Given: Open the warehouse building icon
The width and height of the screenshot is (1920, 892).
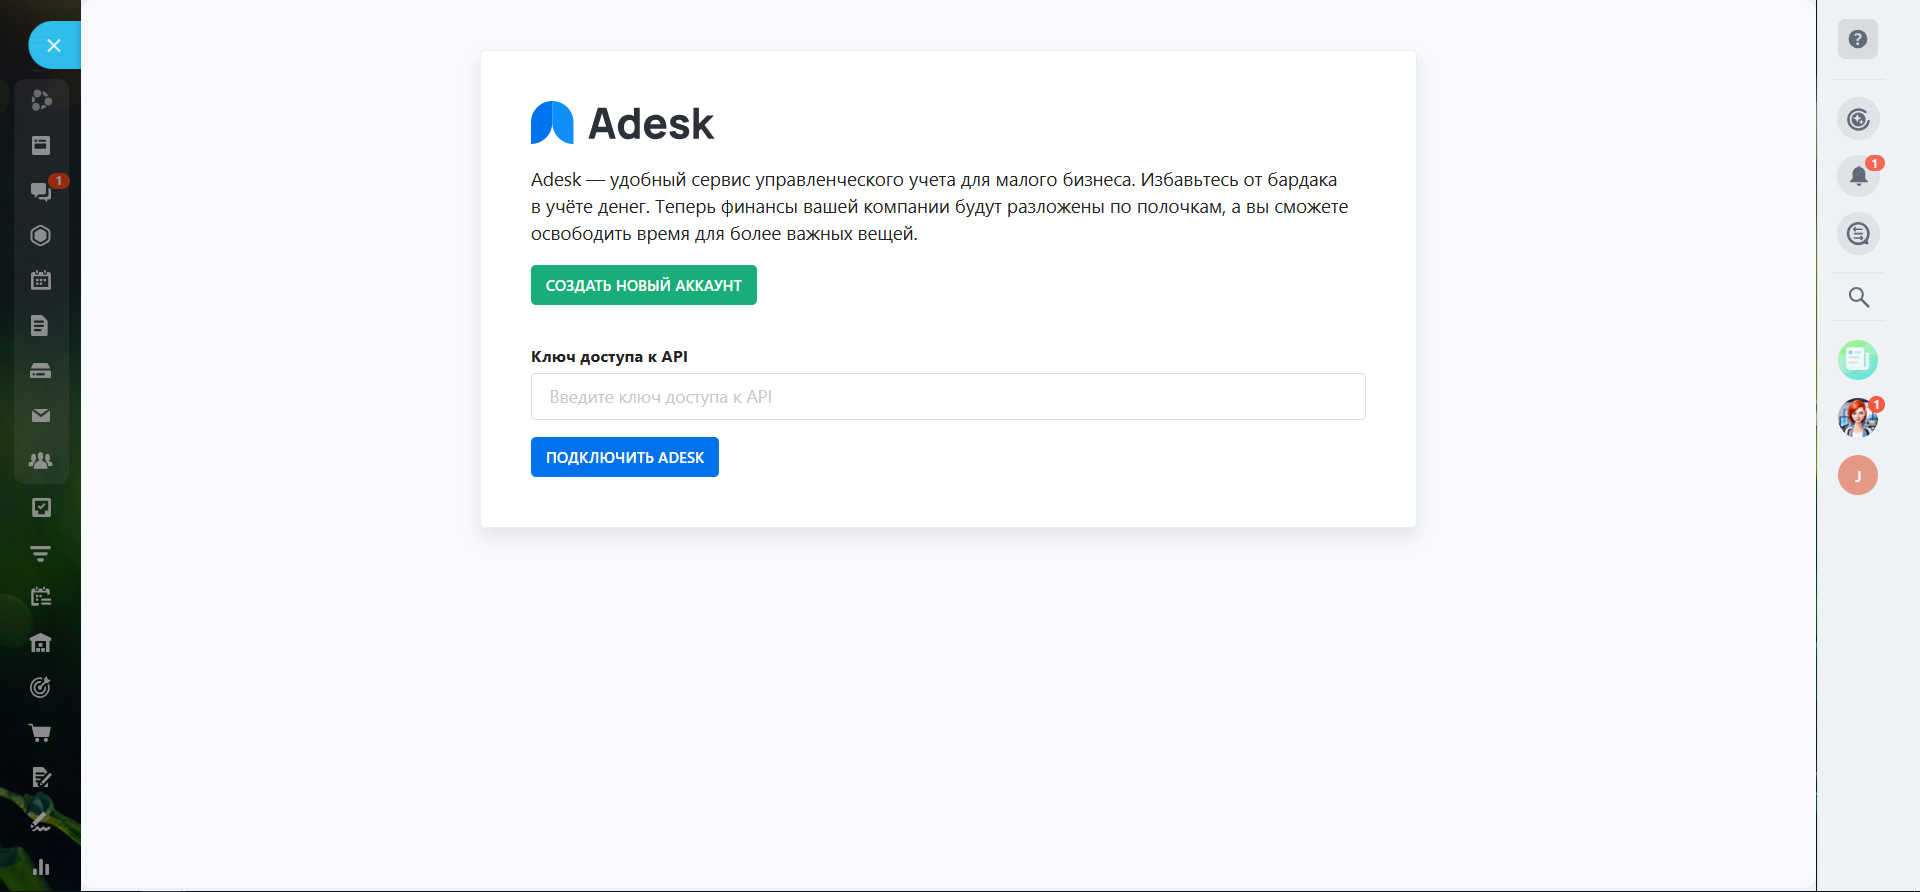Looking at the screenshot, I should point(41,643).
